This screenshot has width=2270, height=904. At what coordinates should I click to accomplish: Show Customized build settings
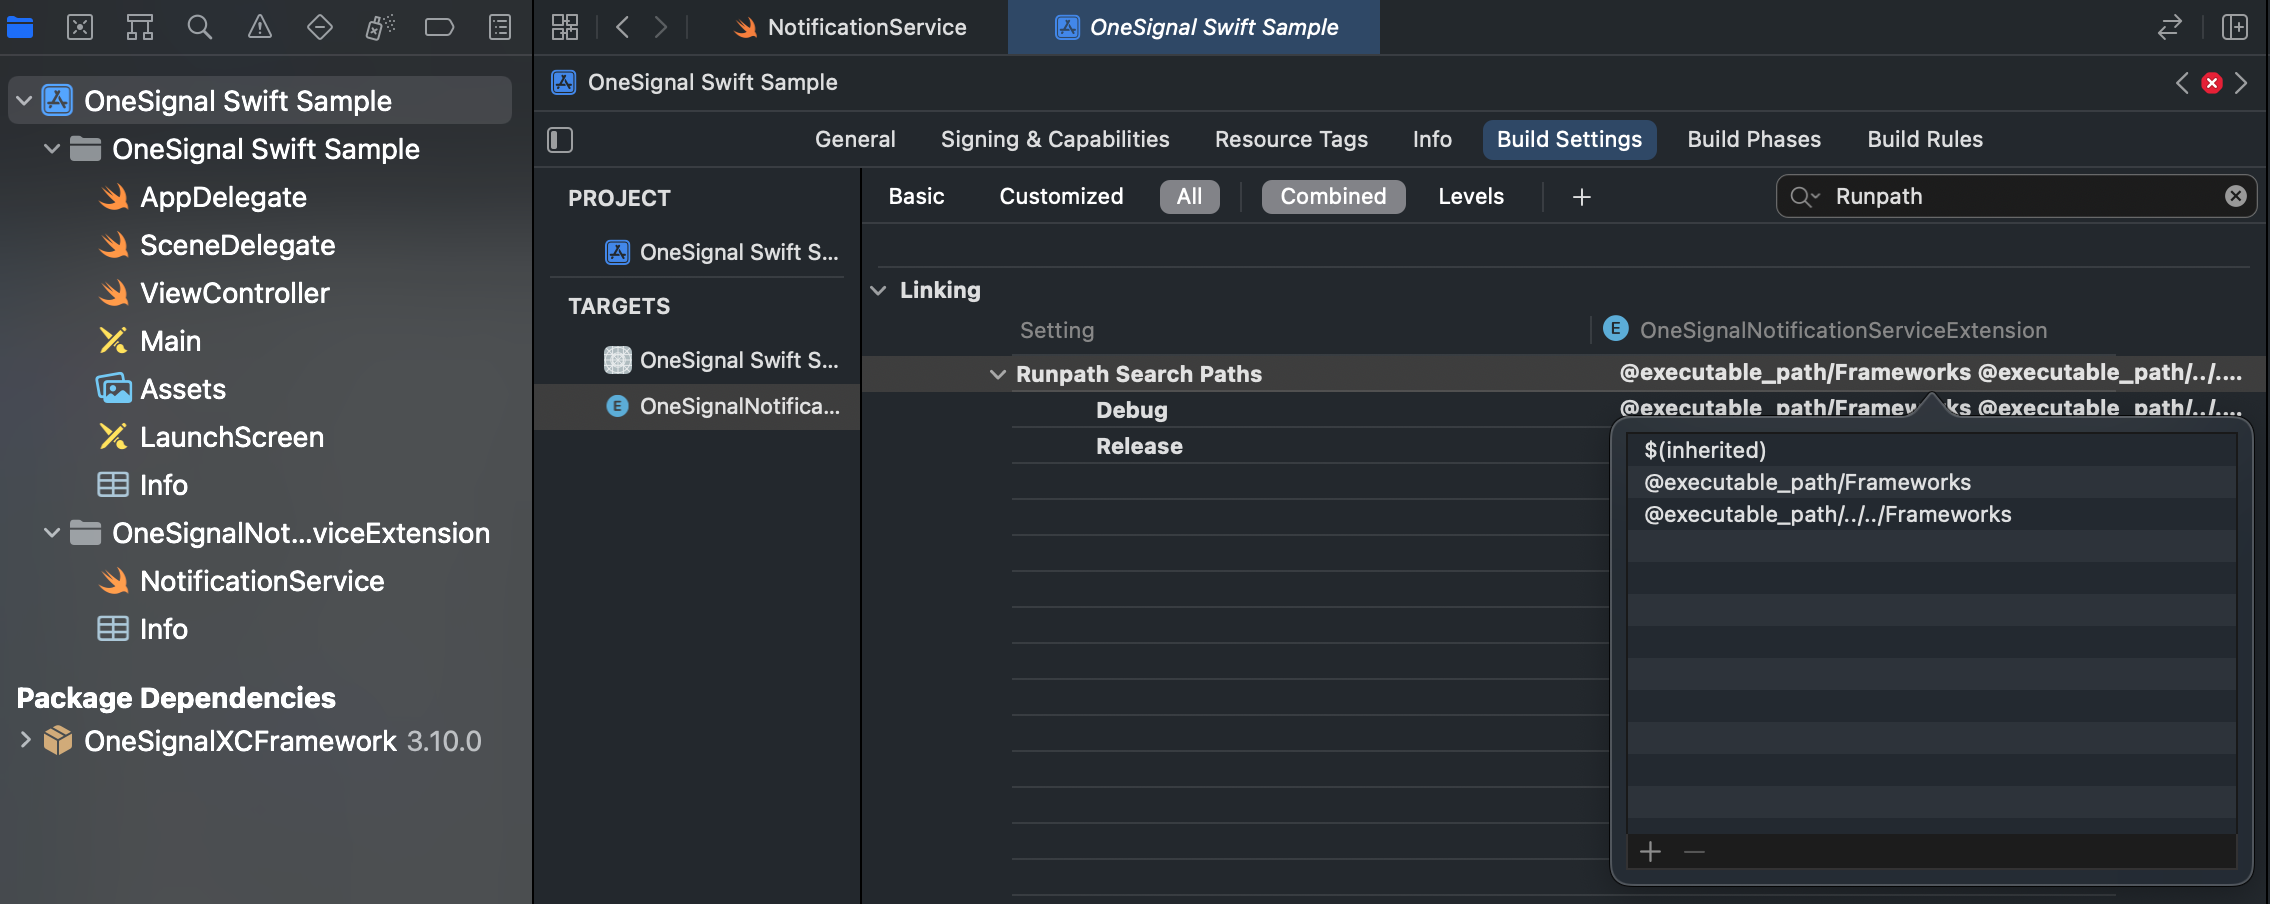(x=1061, y=197)
